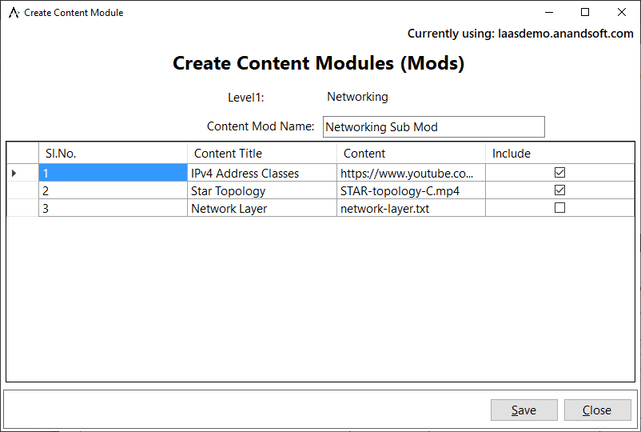641x432 pixels.
Task: Click the IPv4 Address Classes title cell
Action: click(261, 173)
